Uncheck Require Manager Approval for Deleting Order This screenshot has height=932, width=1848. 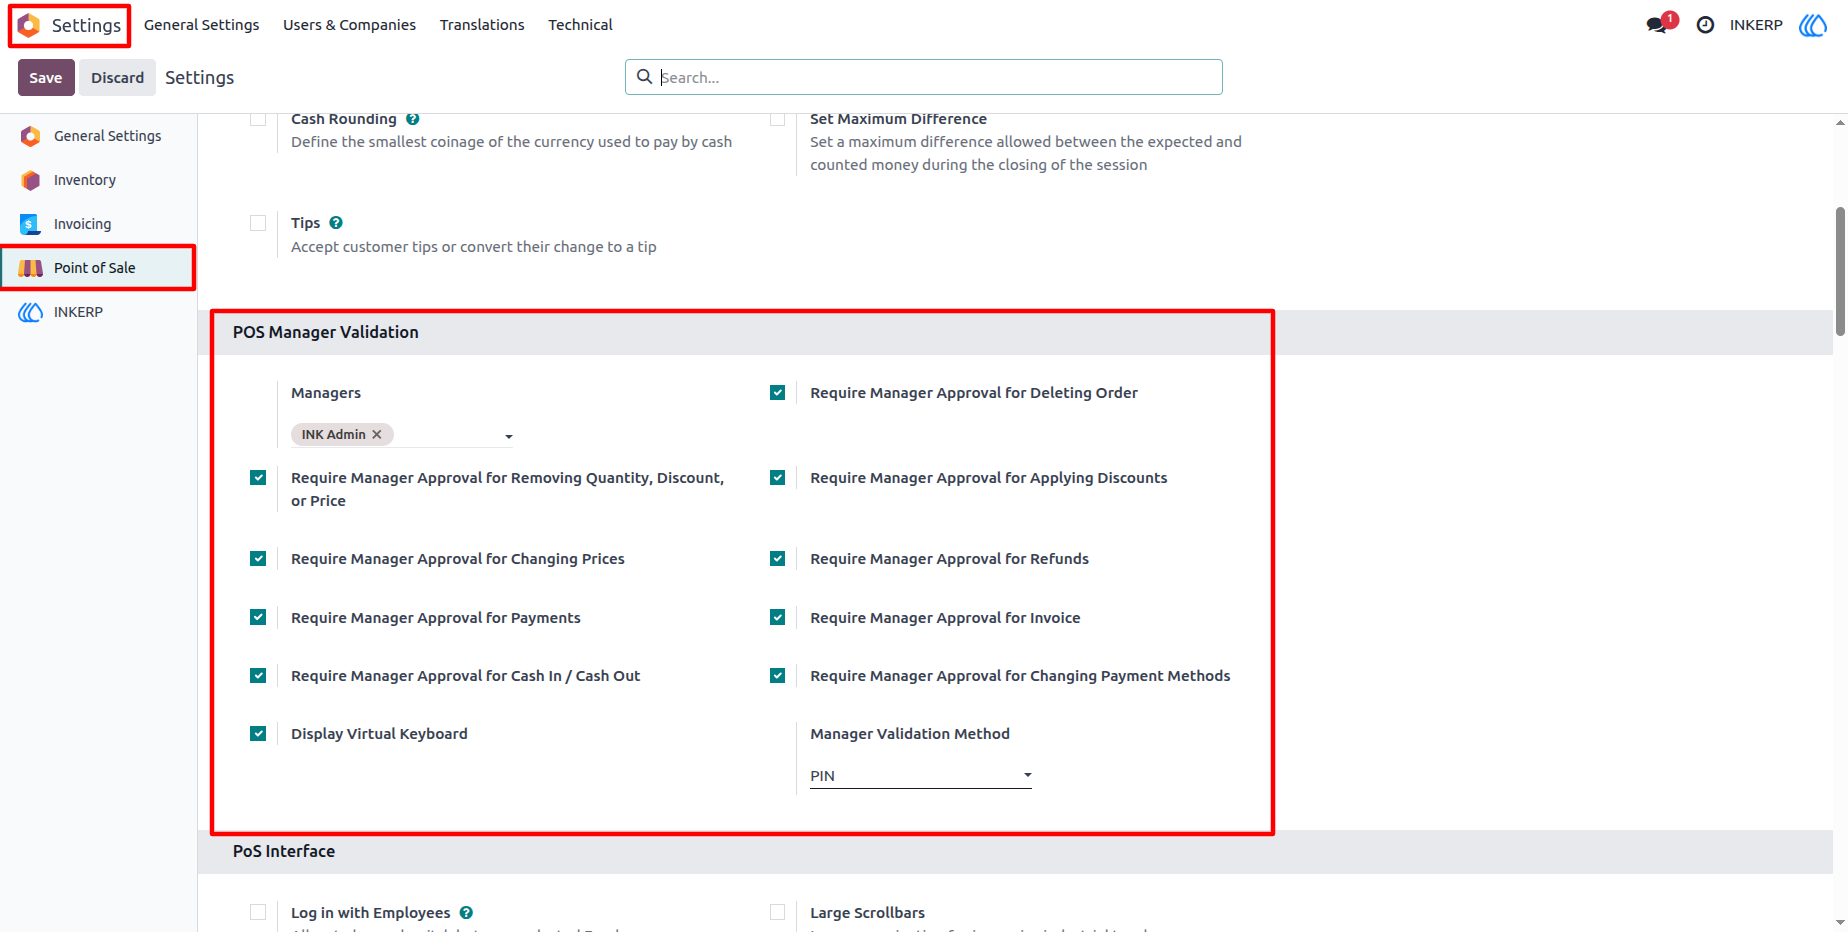tap(777, 393)
